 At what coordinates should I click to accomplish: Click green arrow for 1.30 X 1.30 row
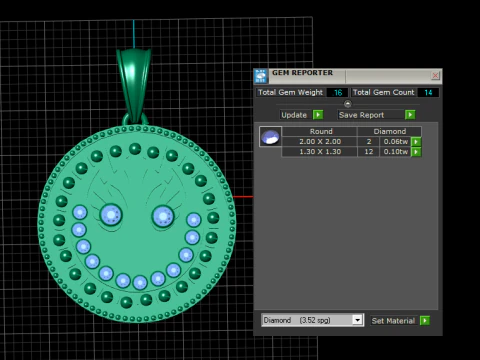click(416, 152)
